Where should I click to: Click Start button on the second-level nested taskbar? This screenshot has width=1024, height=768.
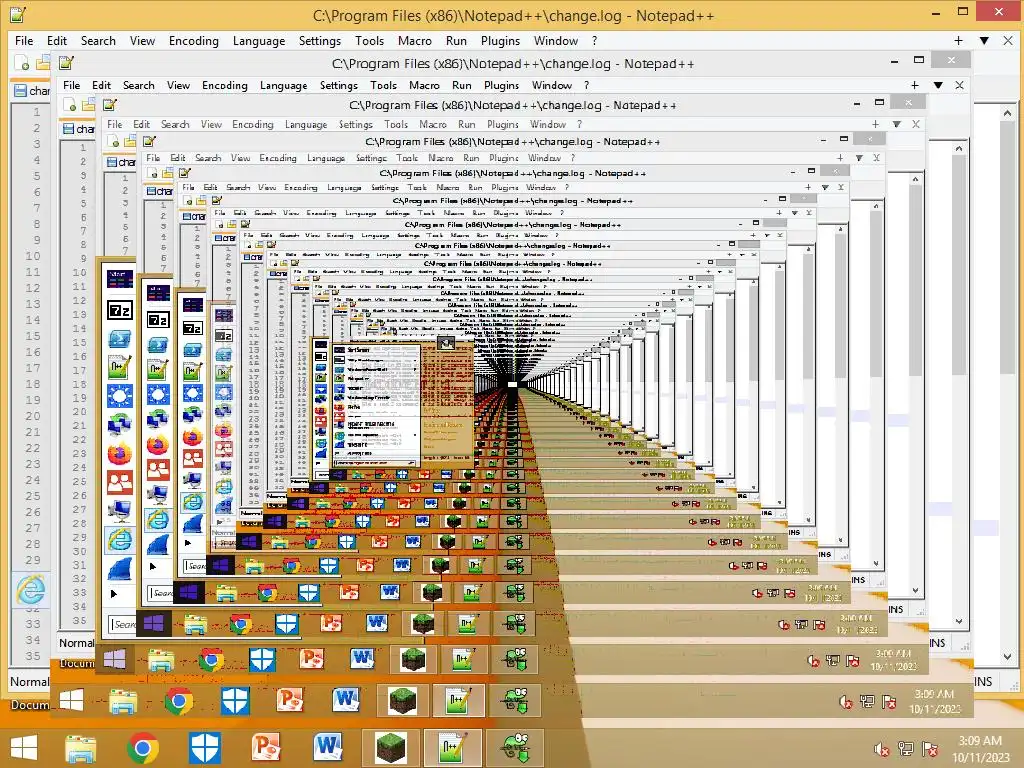pyautogui.click(x=71, y=700)
